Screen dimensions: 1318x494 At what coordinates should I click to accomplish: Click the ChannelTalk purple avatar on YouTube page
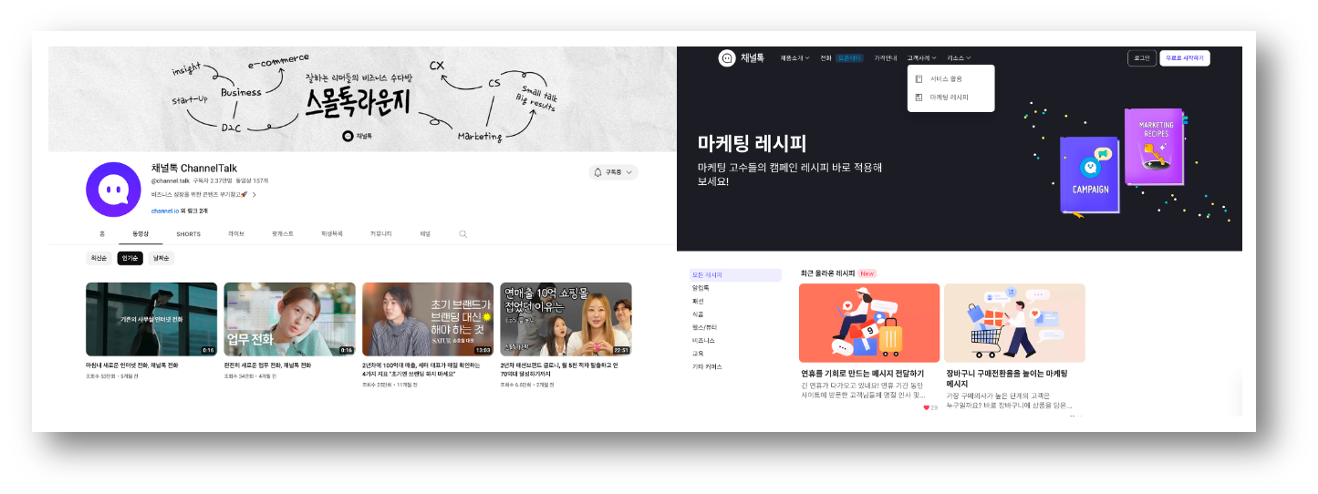113,189
